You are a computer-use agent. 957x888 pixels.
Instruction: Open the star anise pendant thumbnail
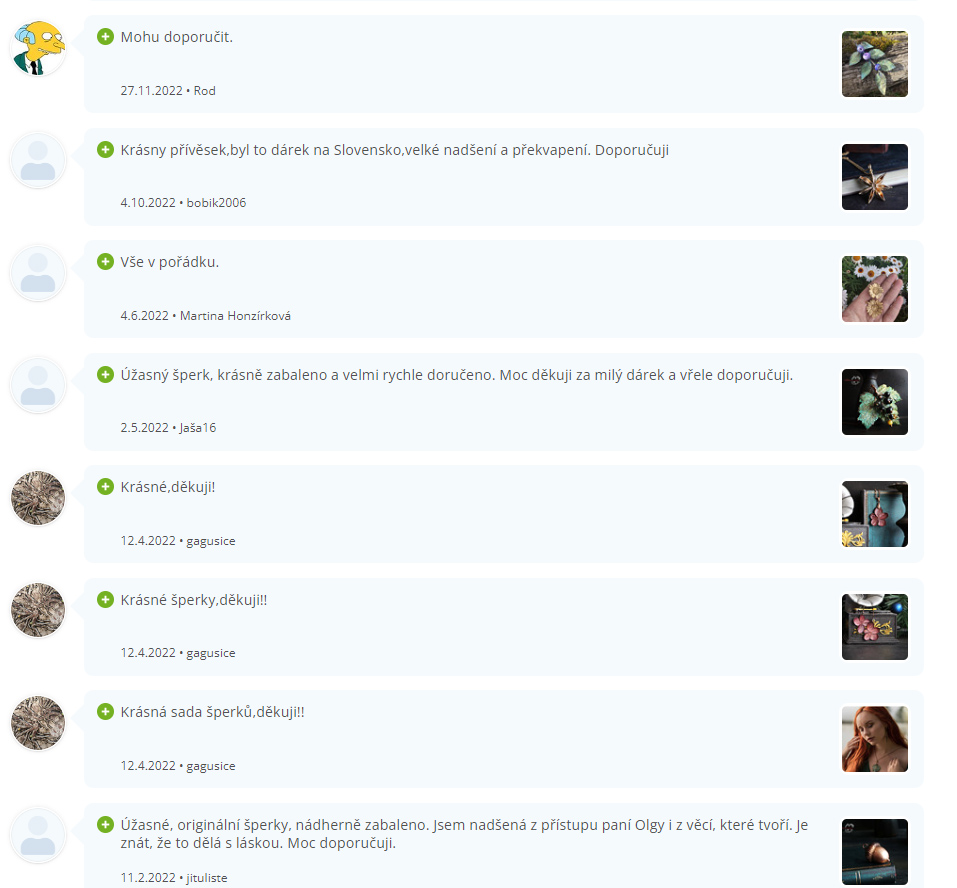875,177
